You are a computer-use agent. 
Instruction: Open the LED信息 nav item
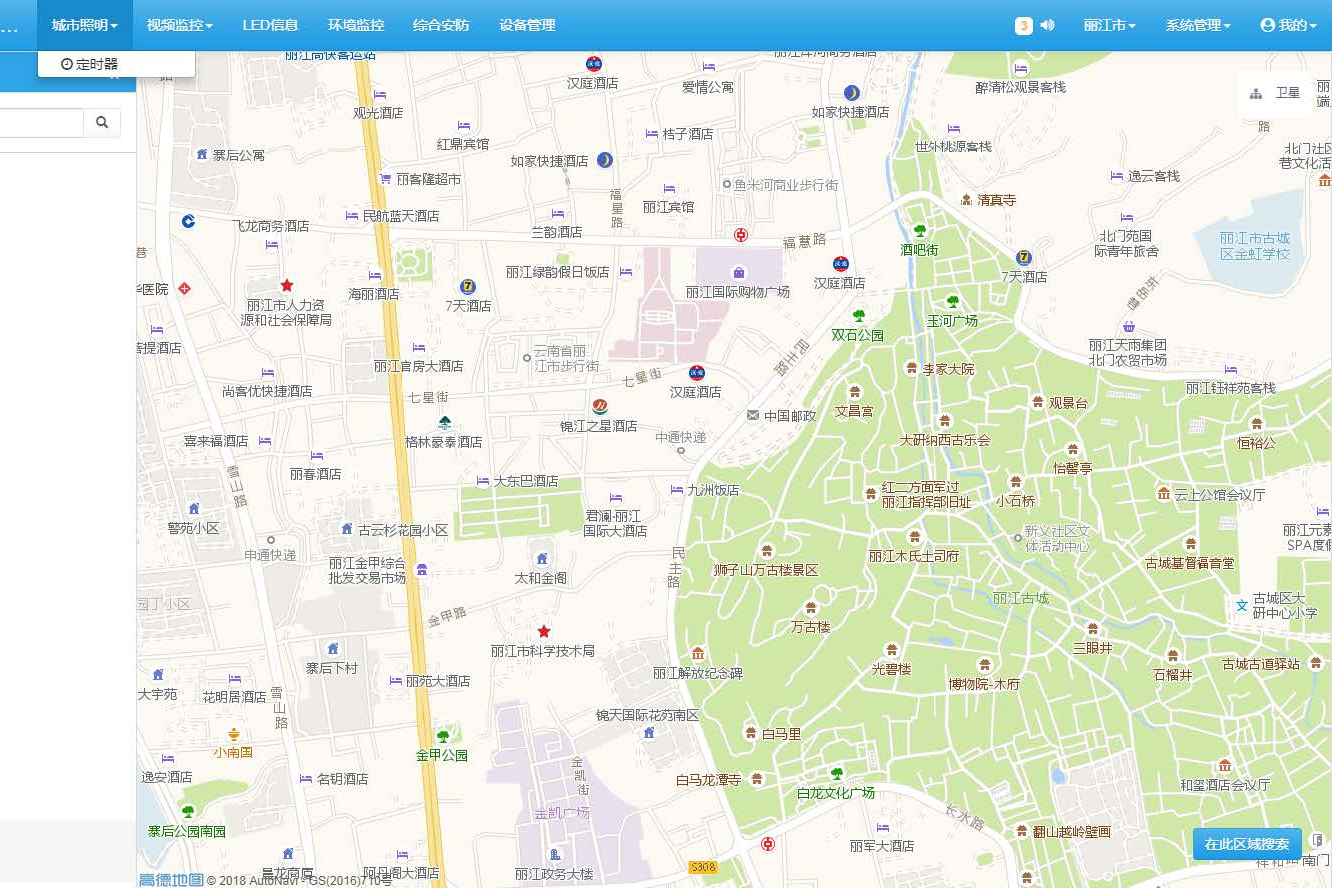pos(270,25)
